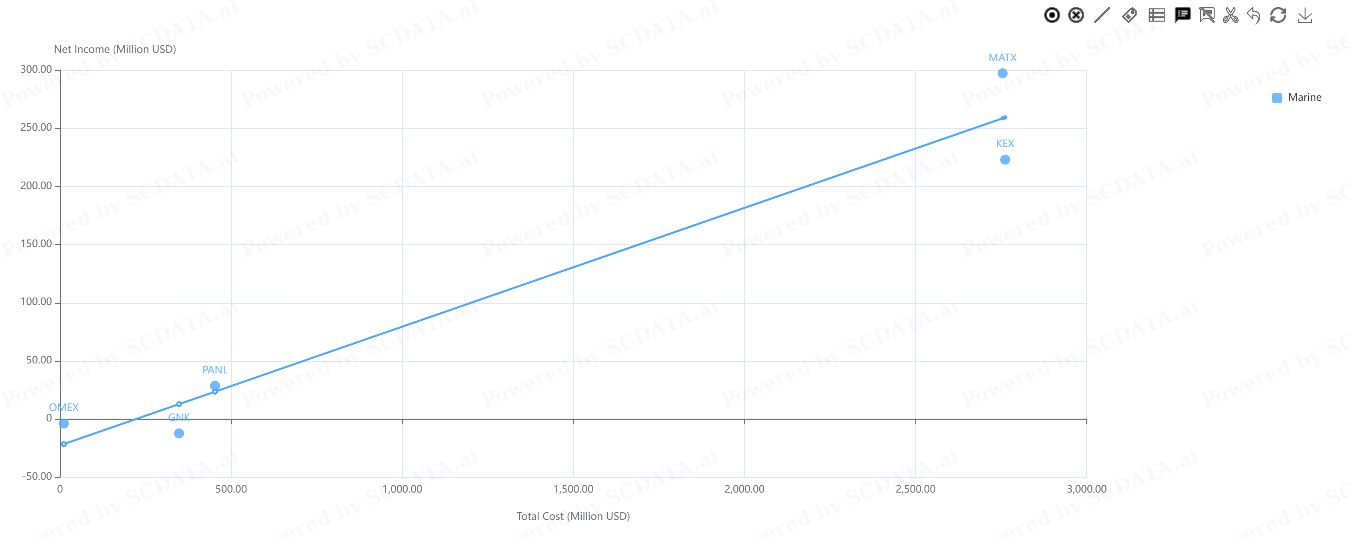This screenshot has height=537, width=1349.
Task: Click the Total Cost axis title
Action: coord(573,516)
